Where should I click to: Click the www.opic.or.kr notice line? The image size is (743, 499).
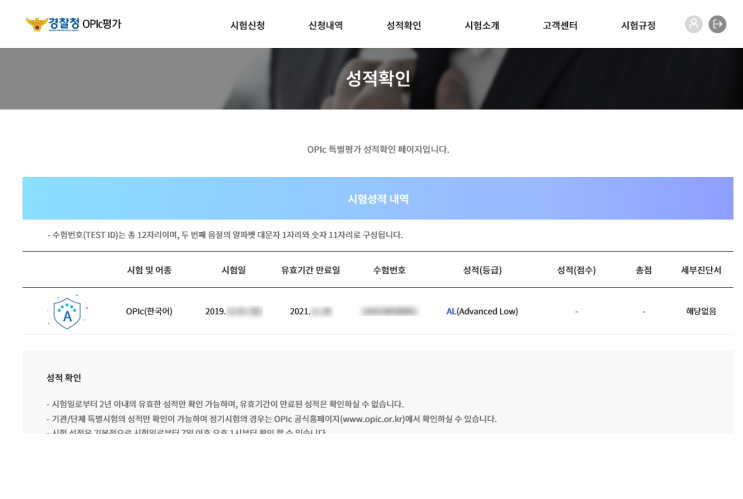click(x=272, y=419)
